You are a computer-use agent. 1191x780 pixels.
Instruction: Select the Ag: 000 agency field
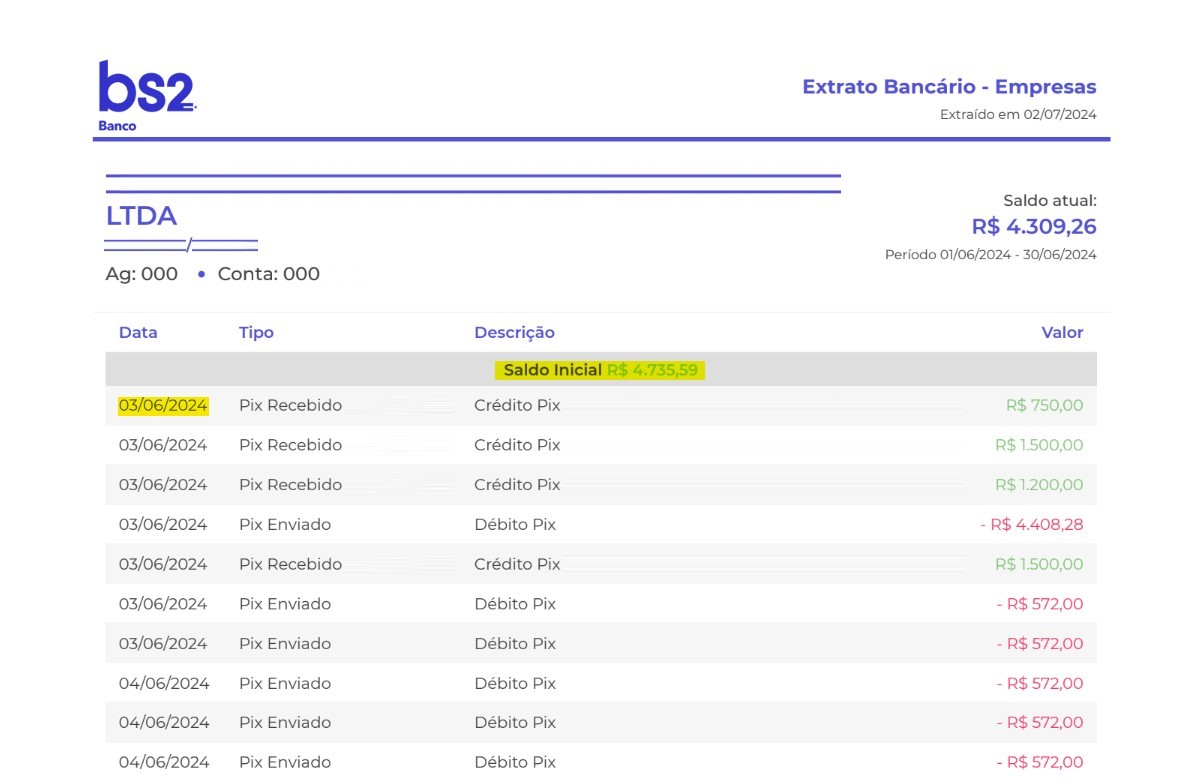(142, 273)
